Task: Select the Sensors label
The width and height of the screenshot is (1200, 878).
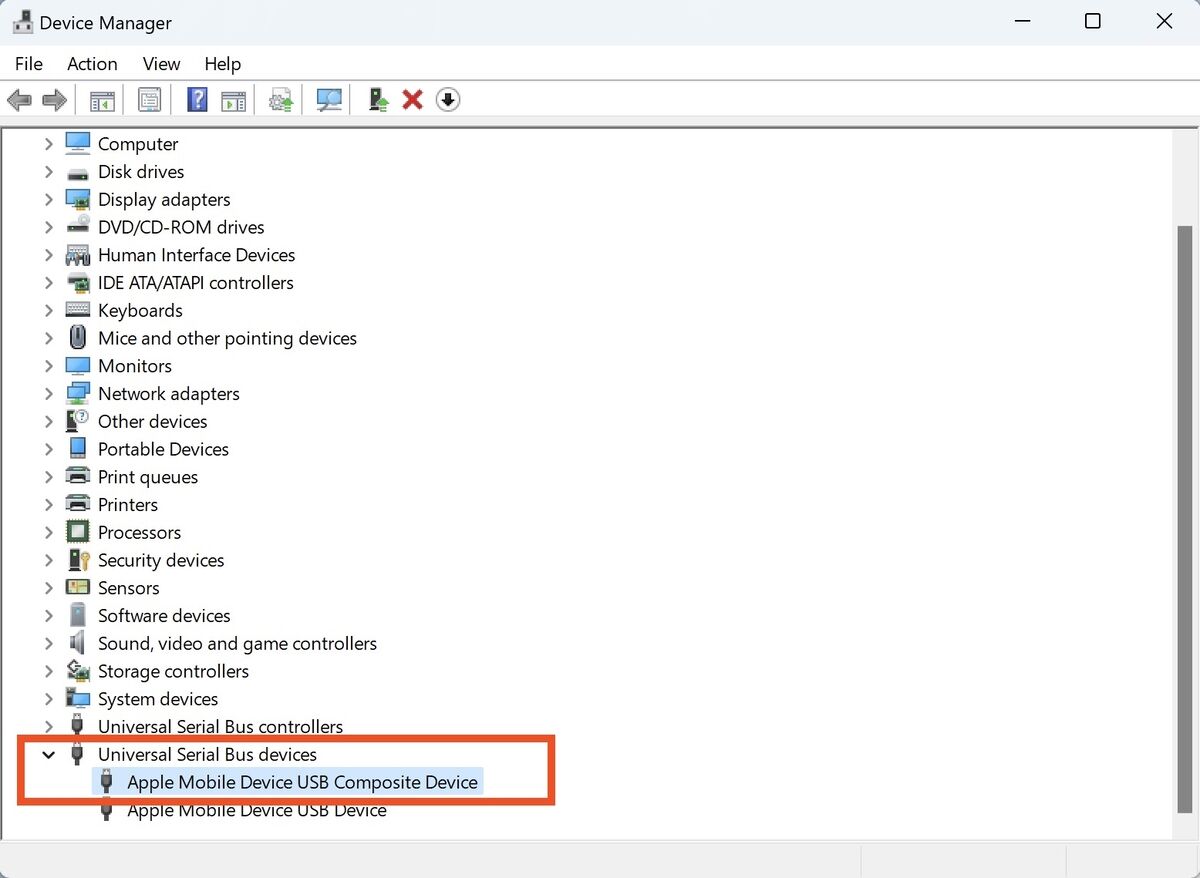Action: (x=128, y=588)
